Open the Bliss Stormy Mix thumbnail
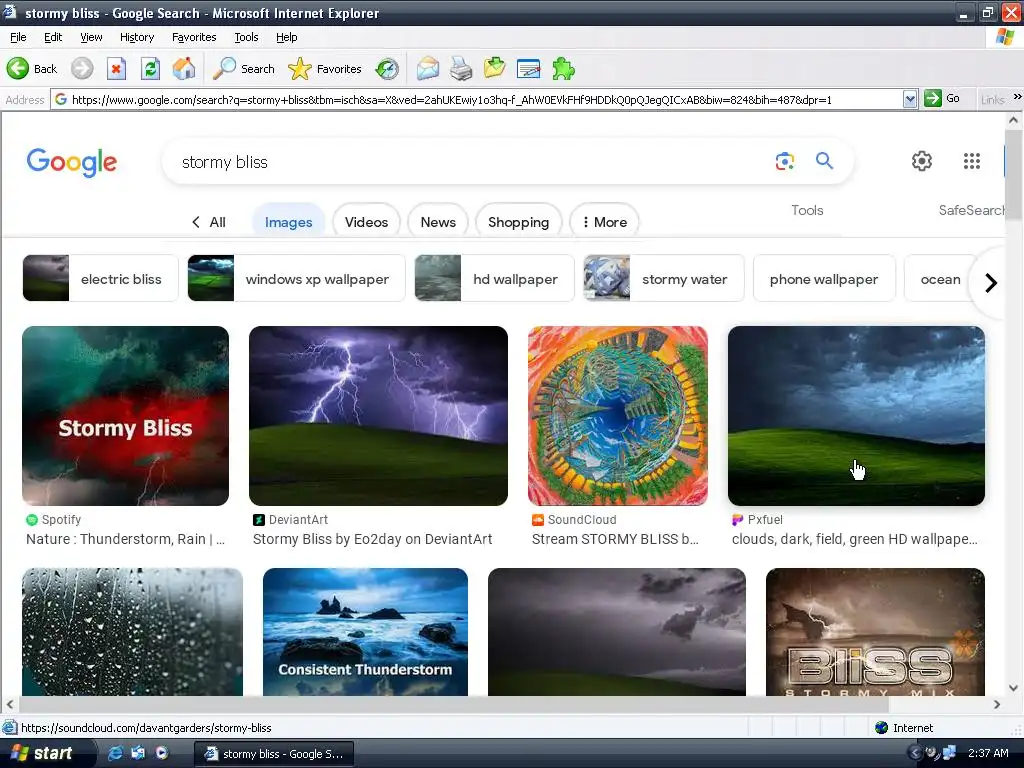Image resolution: width=1024 pixels, height=768 pixels. coord(875,632)
